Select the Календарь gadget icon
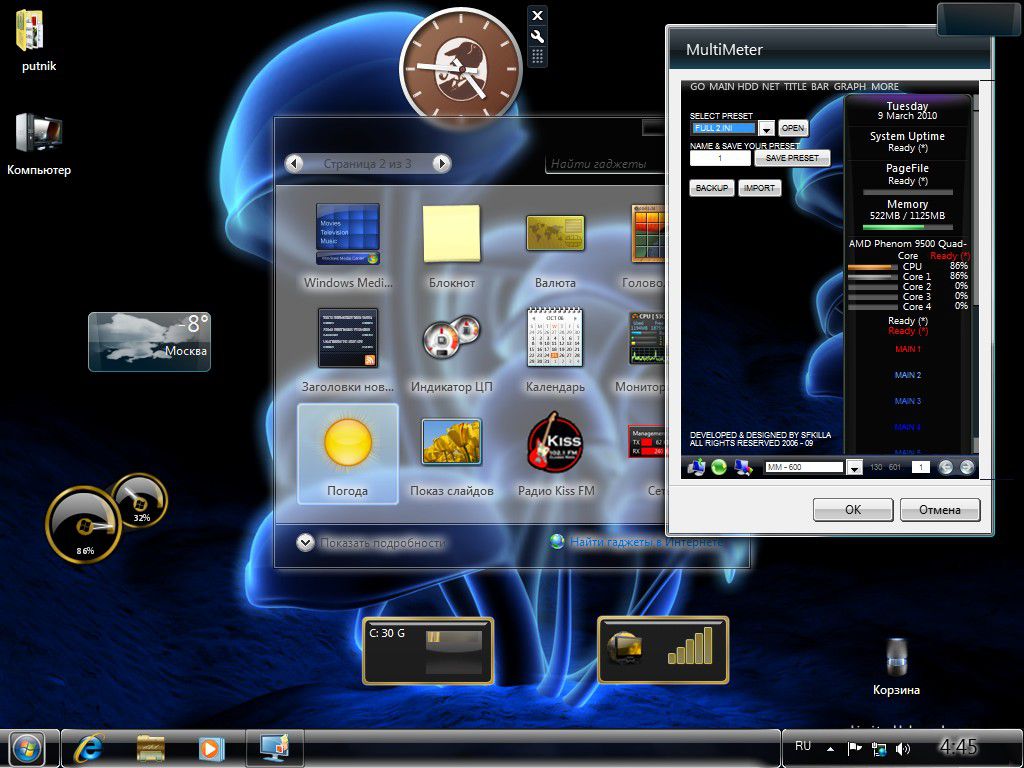This screenshot has width=1024, height=768. click(x=555, y=339)
